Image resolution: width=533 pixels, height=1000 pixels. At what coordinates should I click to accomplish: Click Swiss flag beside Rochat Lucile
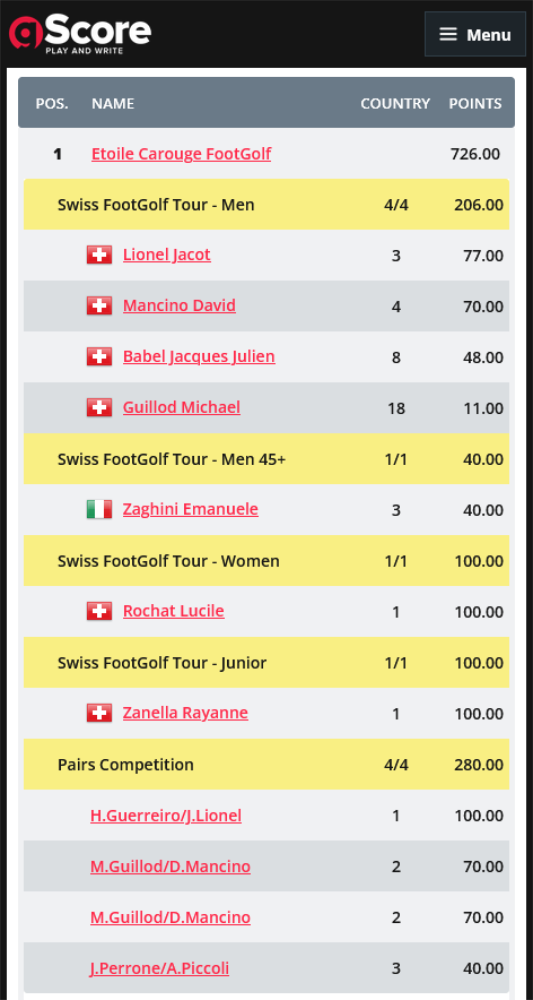tap(99, 611)
